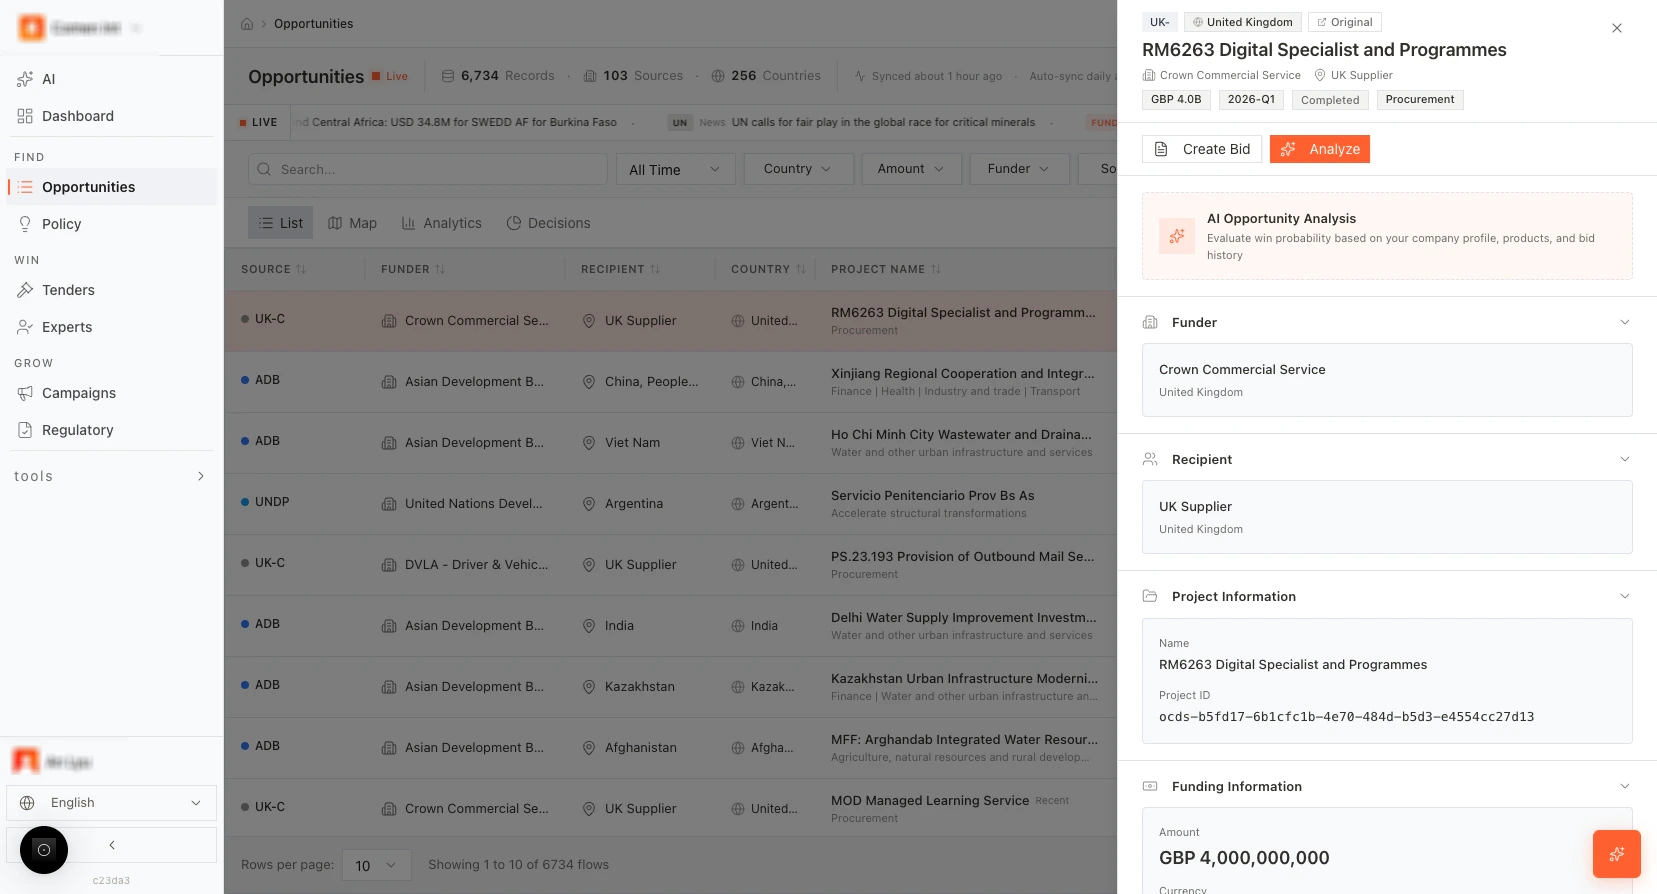Collapse the Funder section chevron
The height and width of the screenshot is (894, 1657).
pos(1624,322)
